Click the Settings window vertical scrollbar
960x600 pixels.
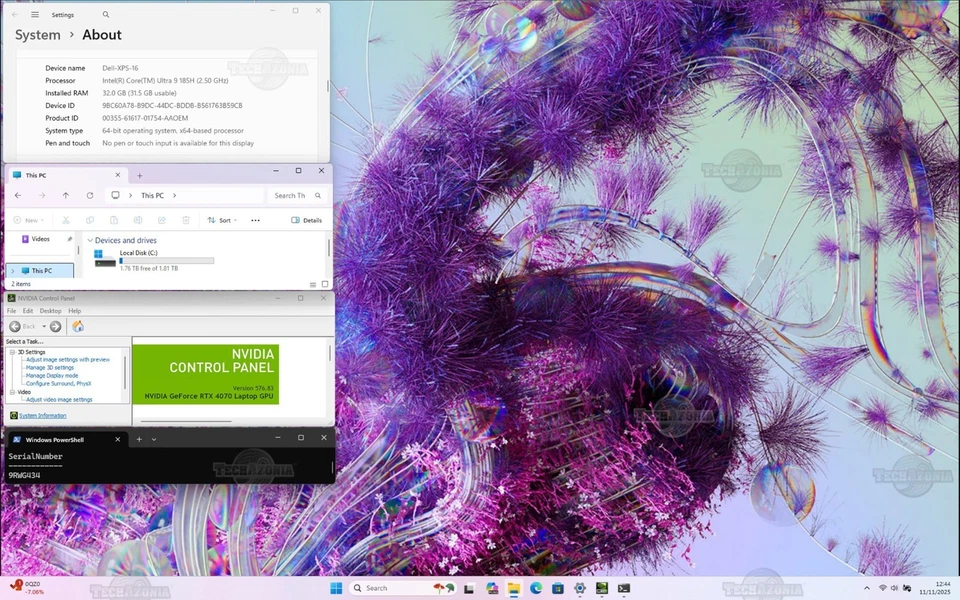coord(328,86)
